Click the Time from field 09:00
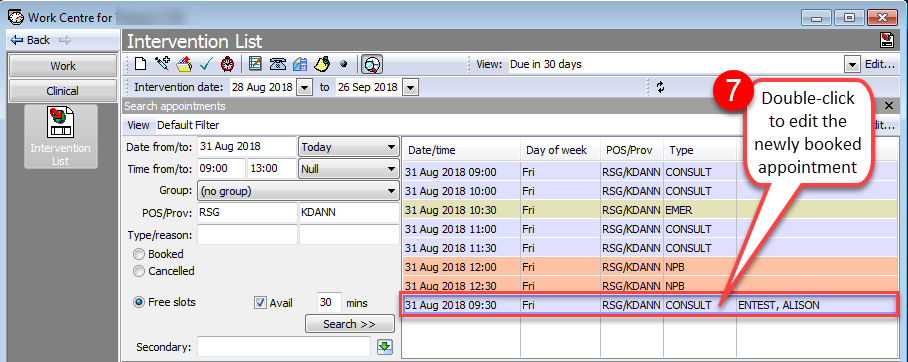This screenshot has width=908, height=362. 222,169
